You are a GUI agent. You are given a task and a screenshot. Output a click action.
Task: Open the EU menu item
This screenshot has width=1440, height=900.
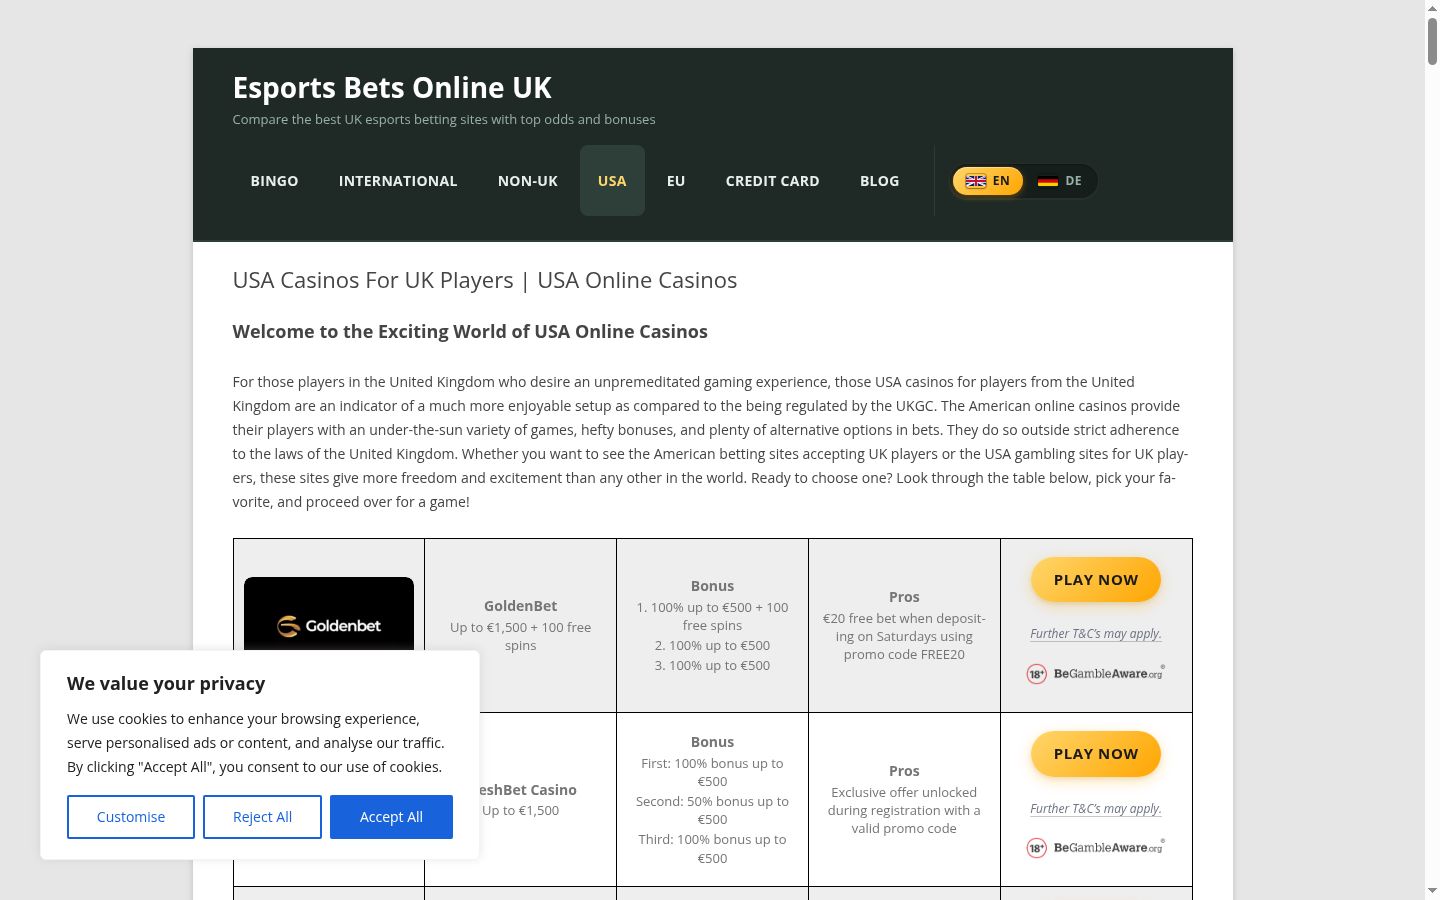tap(676, 181)
